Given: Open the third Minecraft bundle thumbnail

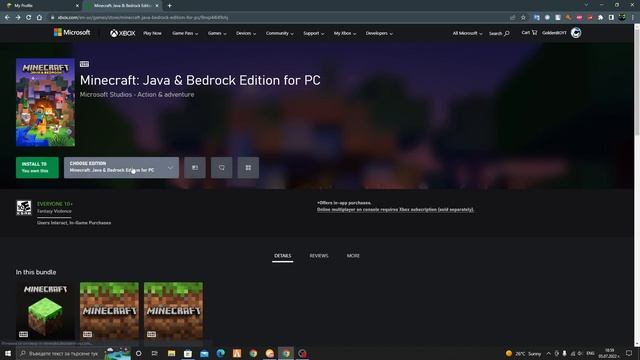Looking at the screenshot, I should pyautogui.click(x=173, y=311).
